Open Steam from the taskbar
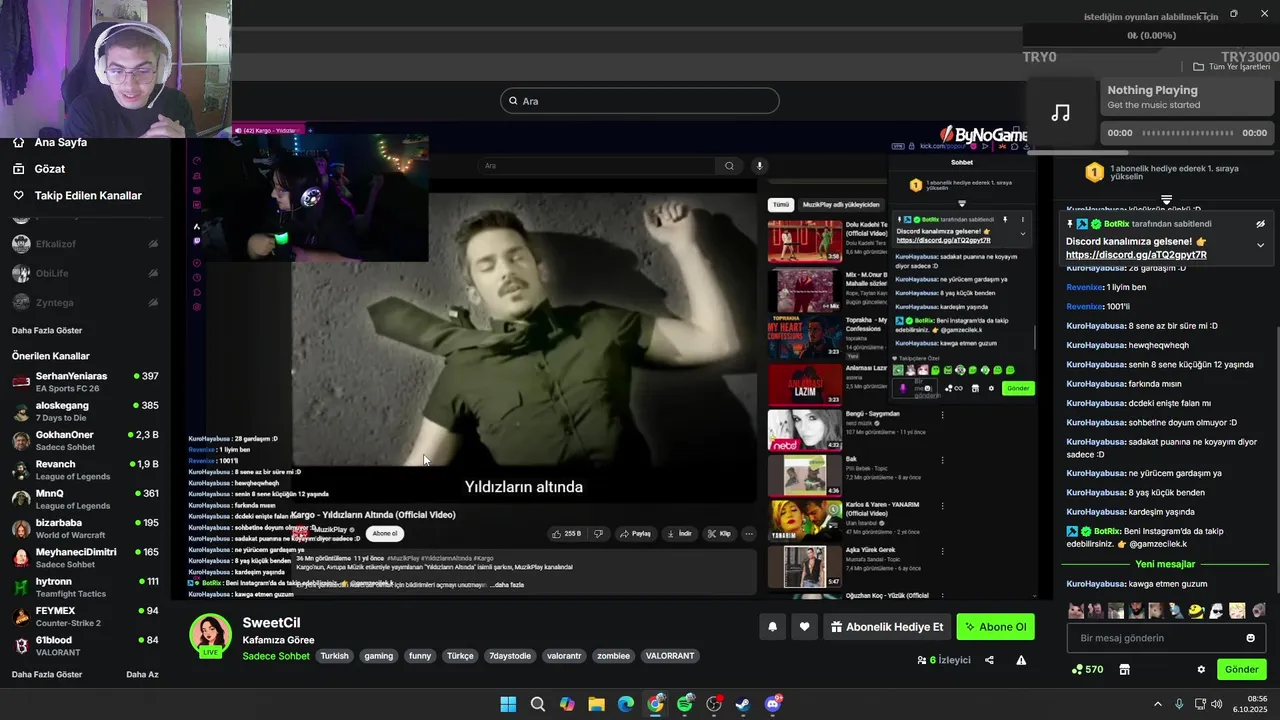Viewport: 1280px width, 720px height. pyautogui.click(x=743, y=704)
